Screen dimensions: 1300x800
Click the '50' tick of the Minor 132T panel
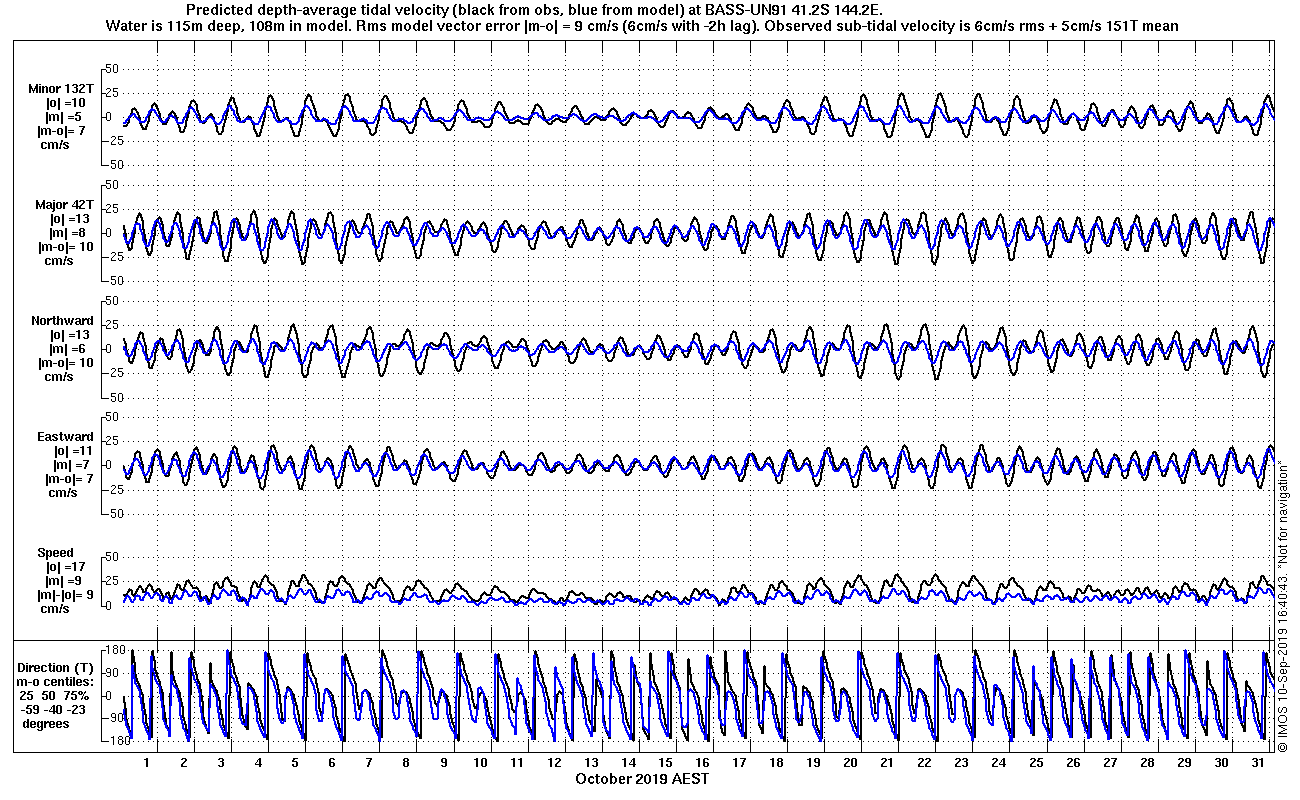coord(113,69)
